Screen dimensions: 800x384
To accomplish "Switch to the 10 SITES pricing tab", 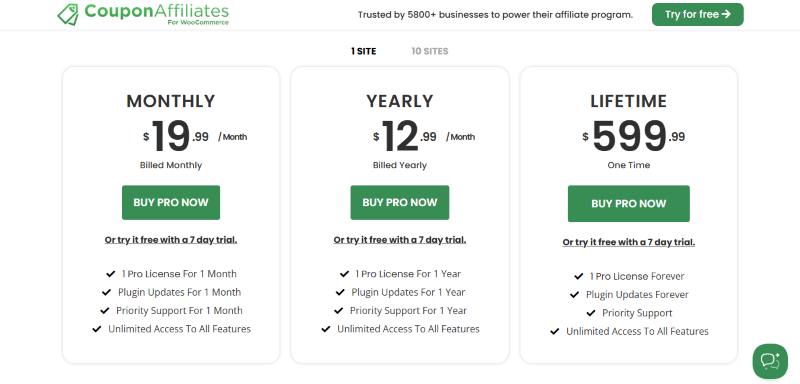I will point(430,51).
